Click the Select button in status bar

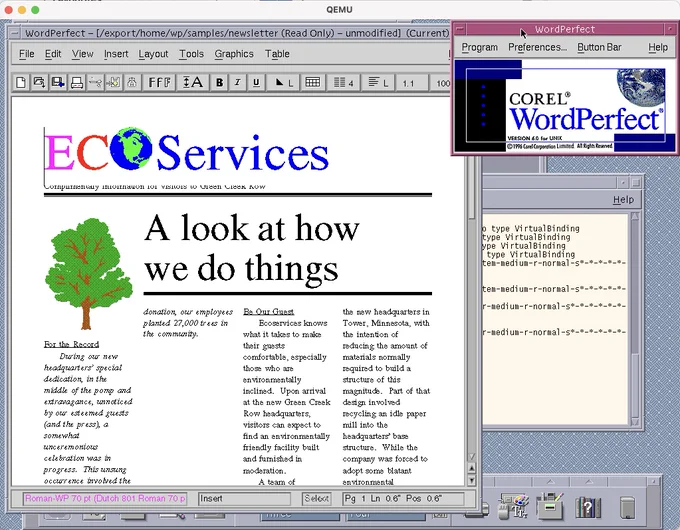(x=316, y=499)
